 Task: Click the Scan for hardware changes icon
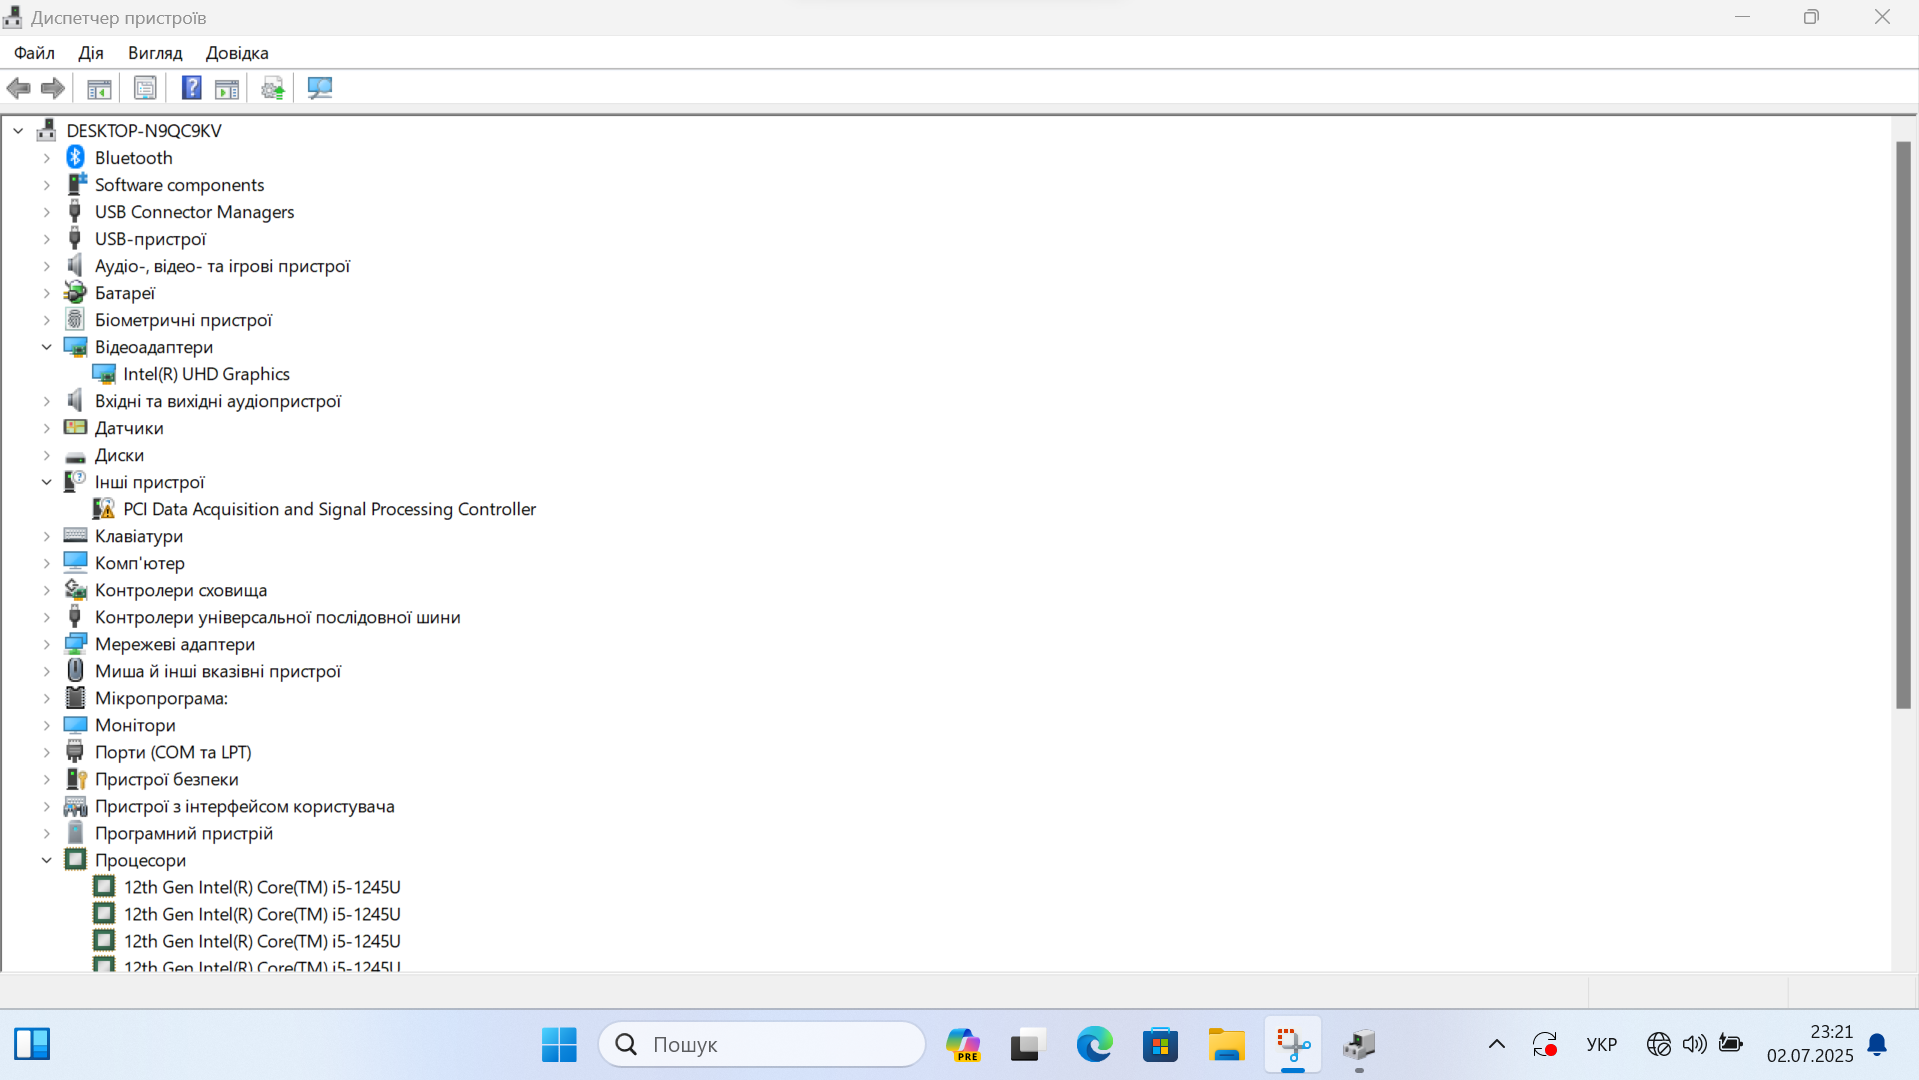[320, 88]
